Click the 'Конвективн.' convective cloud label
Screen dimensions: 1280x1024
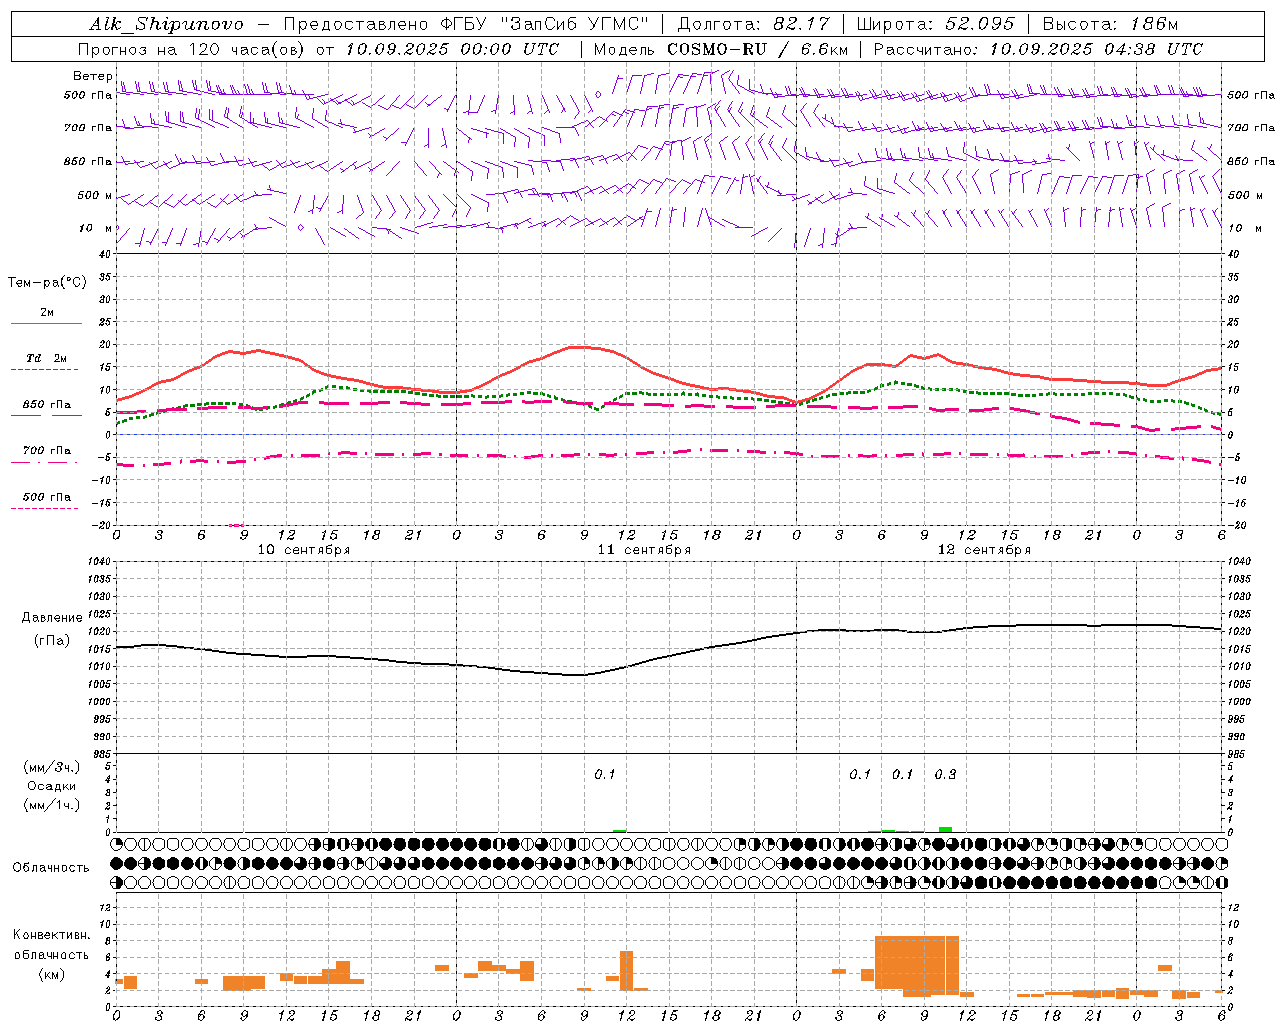coord(51,935)
